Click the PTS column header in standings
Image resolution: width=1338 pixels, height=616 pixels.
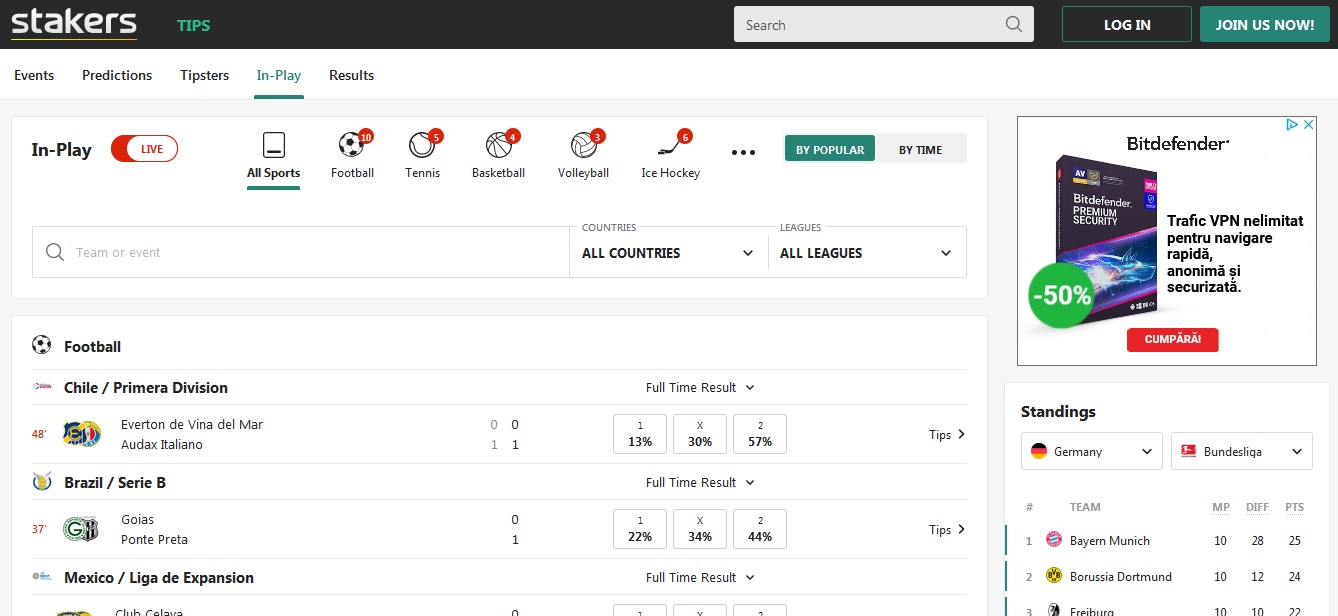(1295, 507)
